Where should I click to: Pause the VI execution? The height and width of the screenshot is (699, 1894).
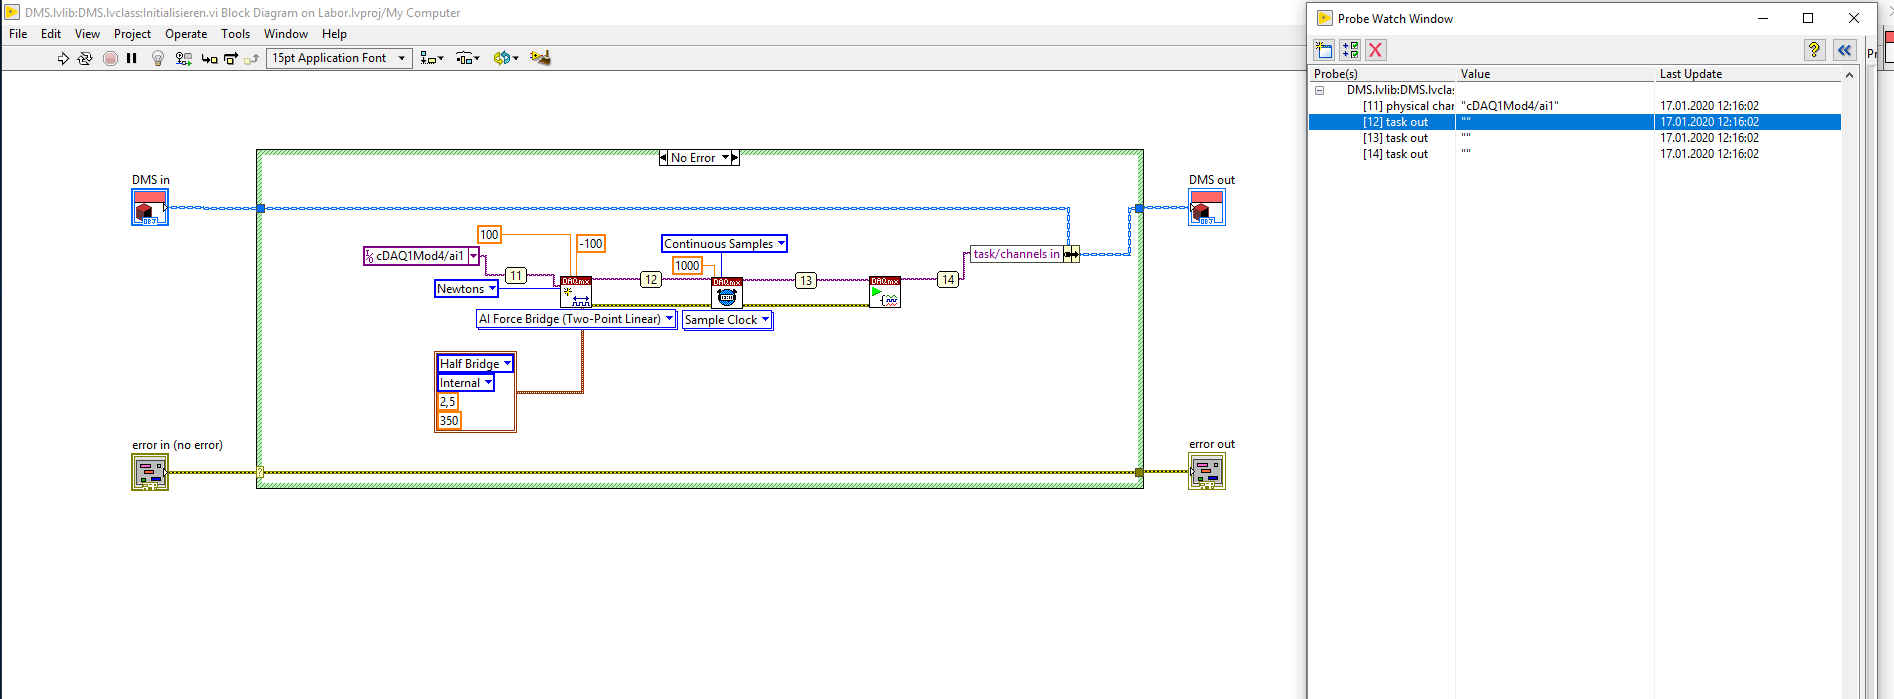click(x=132, y=58)
